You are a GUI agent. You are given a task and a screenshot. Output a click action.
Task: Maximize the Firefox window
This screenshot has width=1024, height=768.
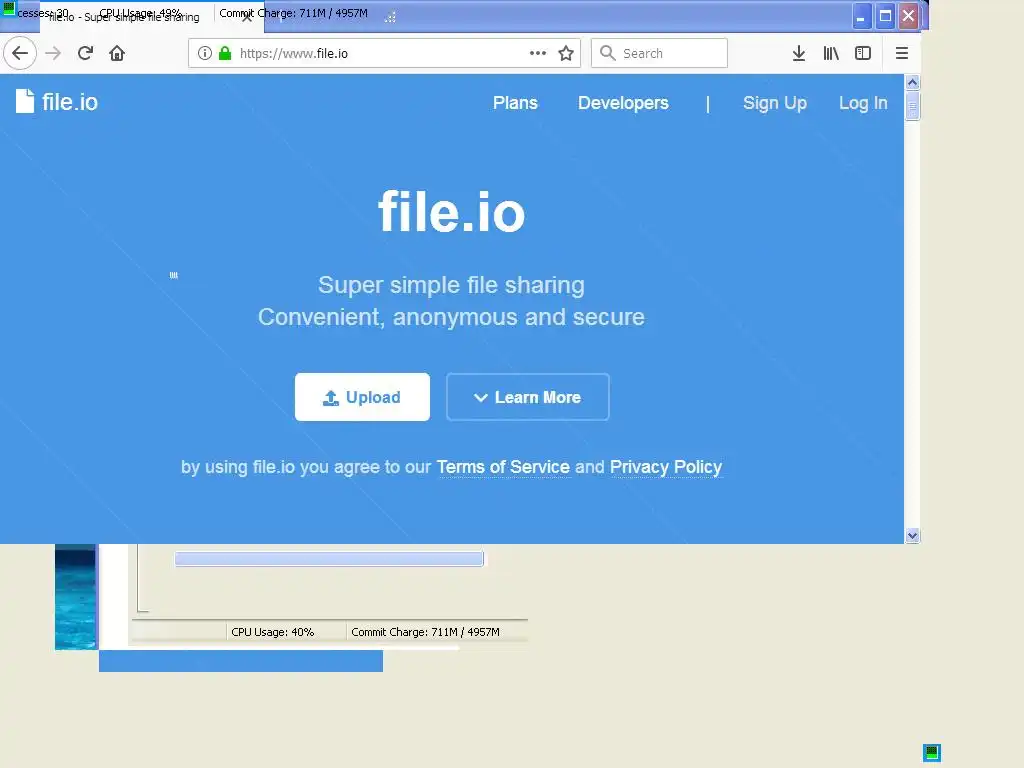click(x=885, y=16)
